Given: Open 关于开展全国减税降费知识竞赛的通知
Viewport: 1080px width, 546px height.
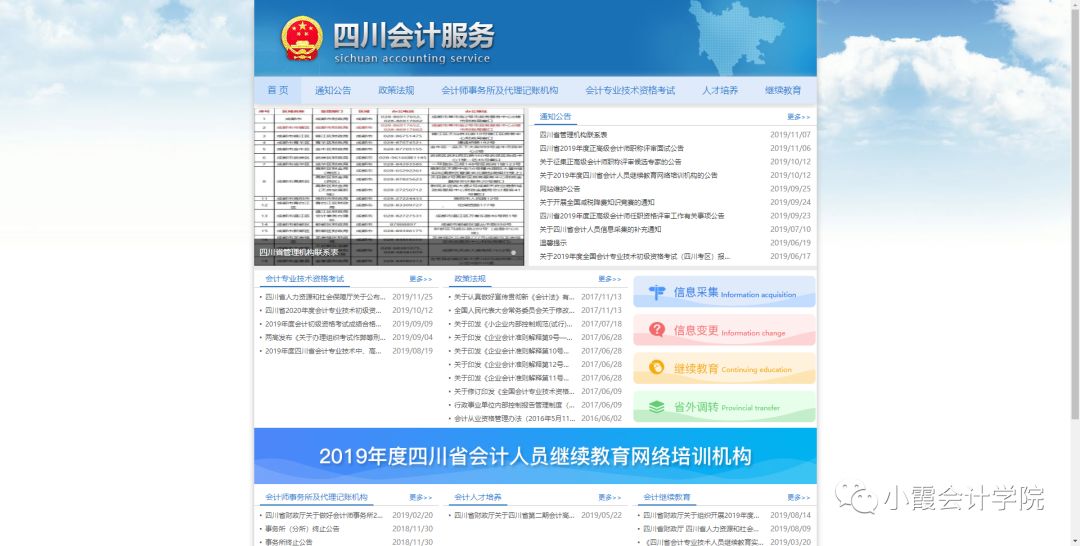Looking at the screenshot, I should point(596,202).
